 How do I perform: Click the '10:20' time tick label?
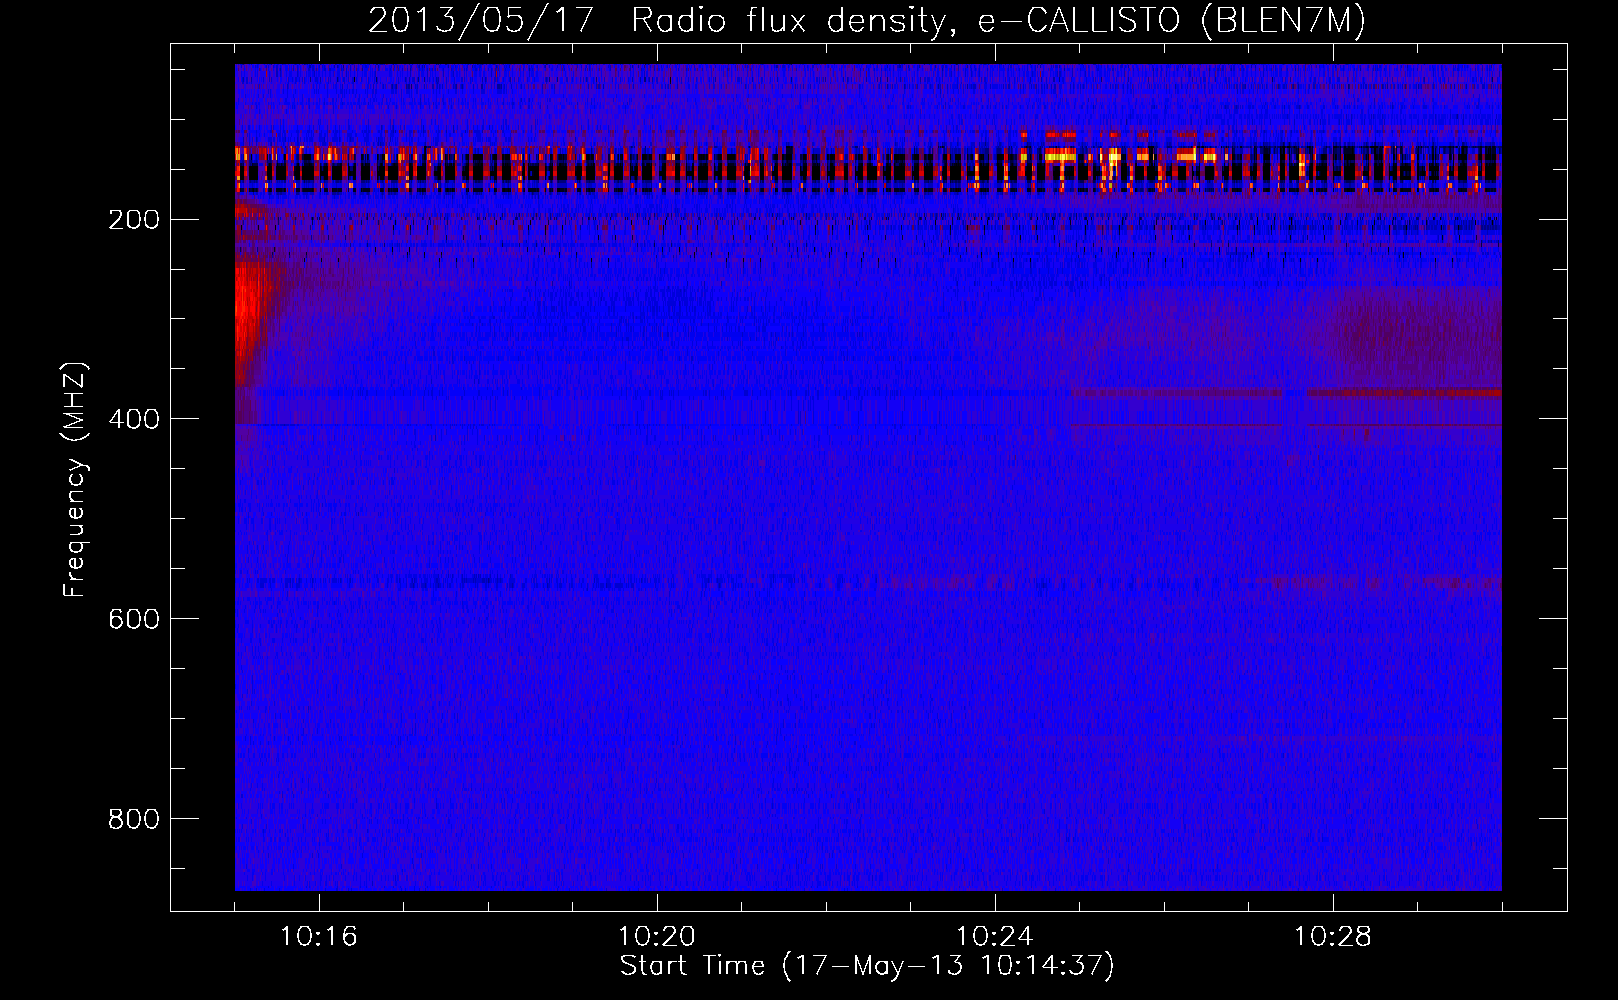[657, 936]
